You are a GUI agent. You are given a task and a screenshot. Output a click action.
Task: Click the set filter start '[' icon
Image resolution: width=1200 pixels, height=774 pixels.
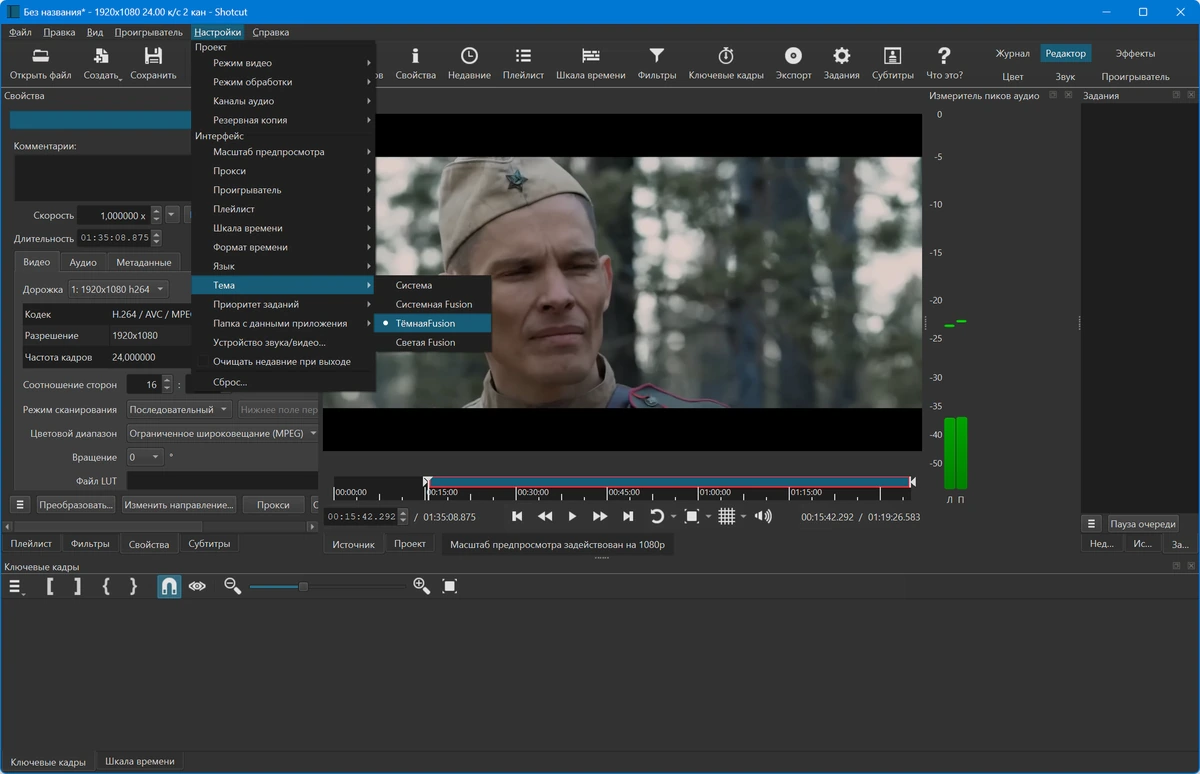(50, 587)
